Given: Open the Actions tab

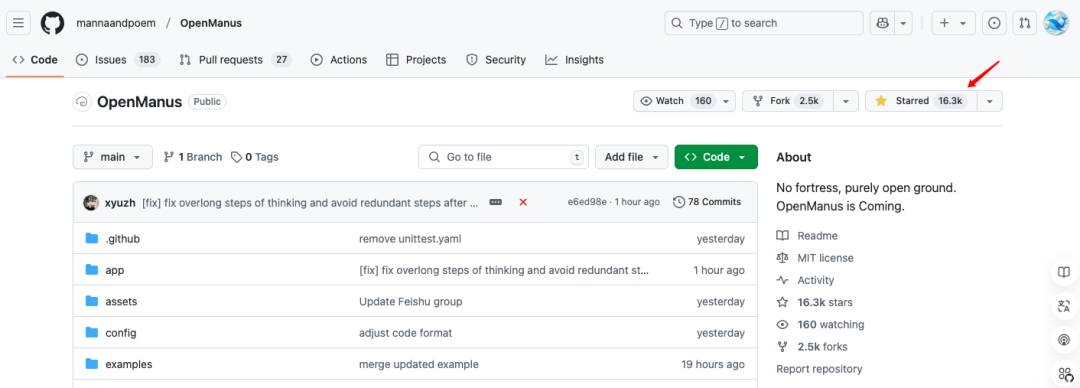Looking at the screenshot, I should (339, 60).
